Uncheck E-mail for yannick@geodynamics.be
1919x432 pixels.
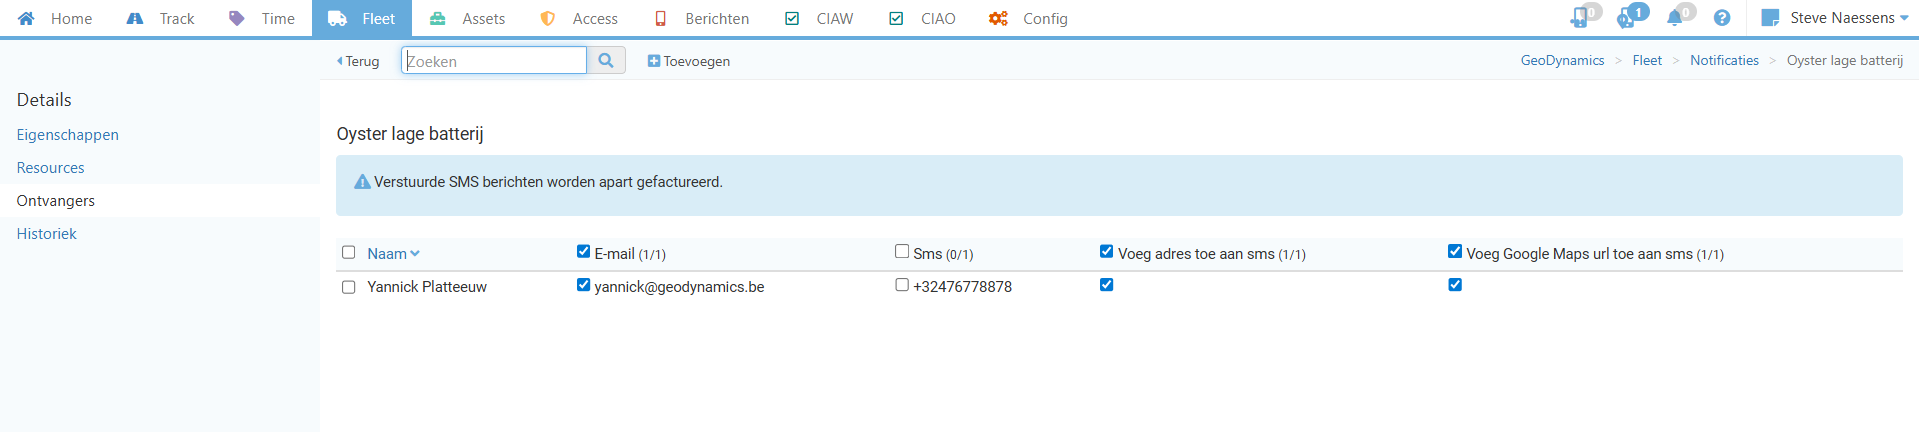tap(584, 285)
